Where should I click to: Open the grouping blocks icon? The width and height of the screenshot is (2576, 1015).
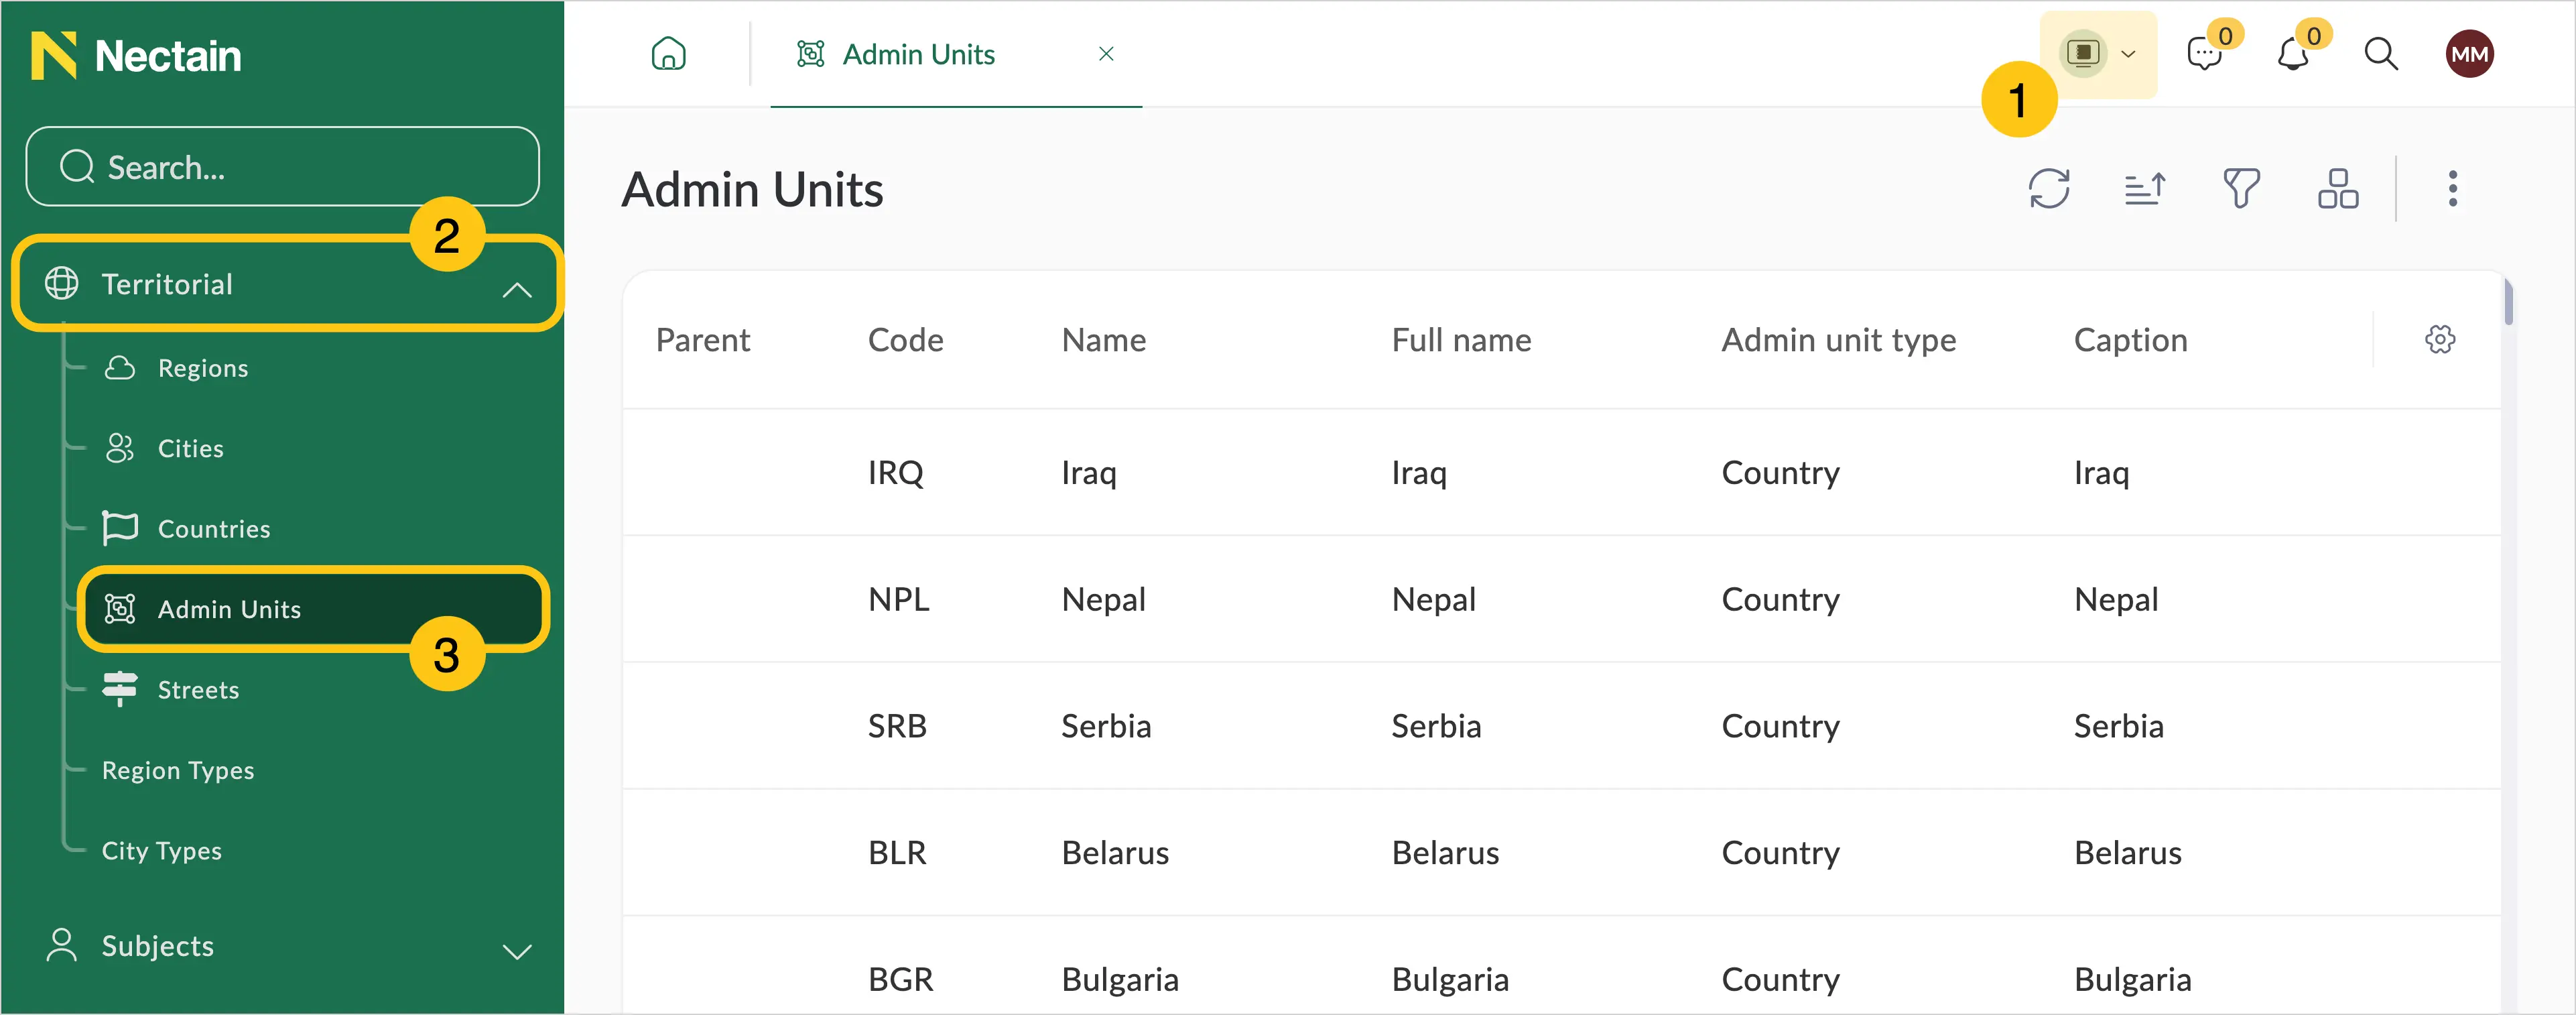2337,188
